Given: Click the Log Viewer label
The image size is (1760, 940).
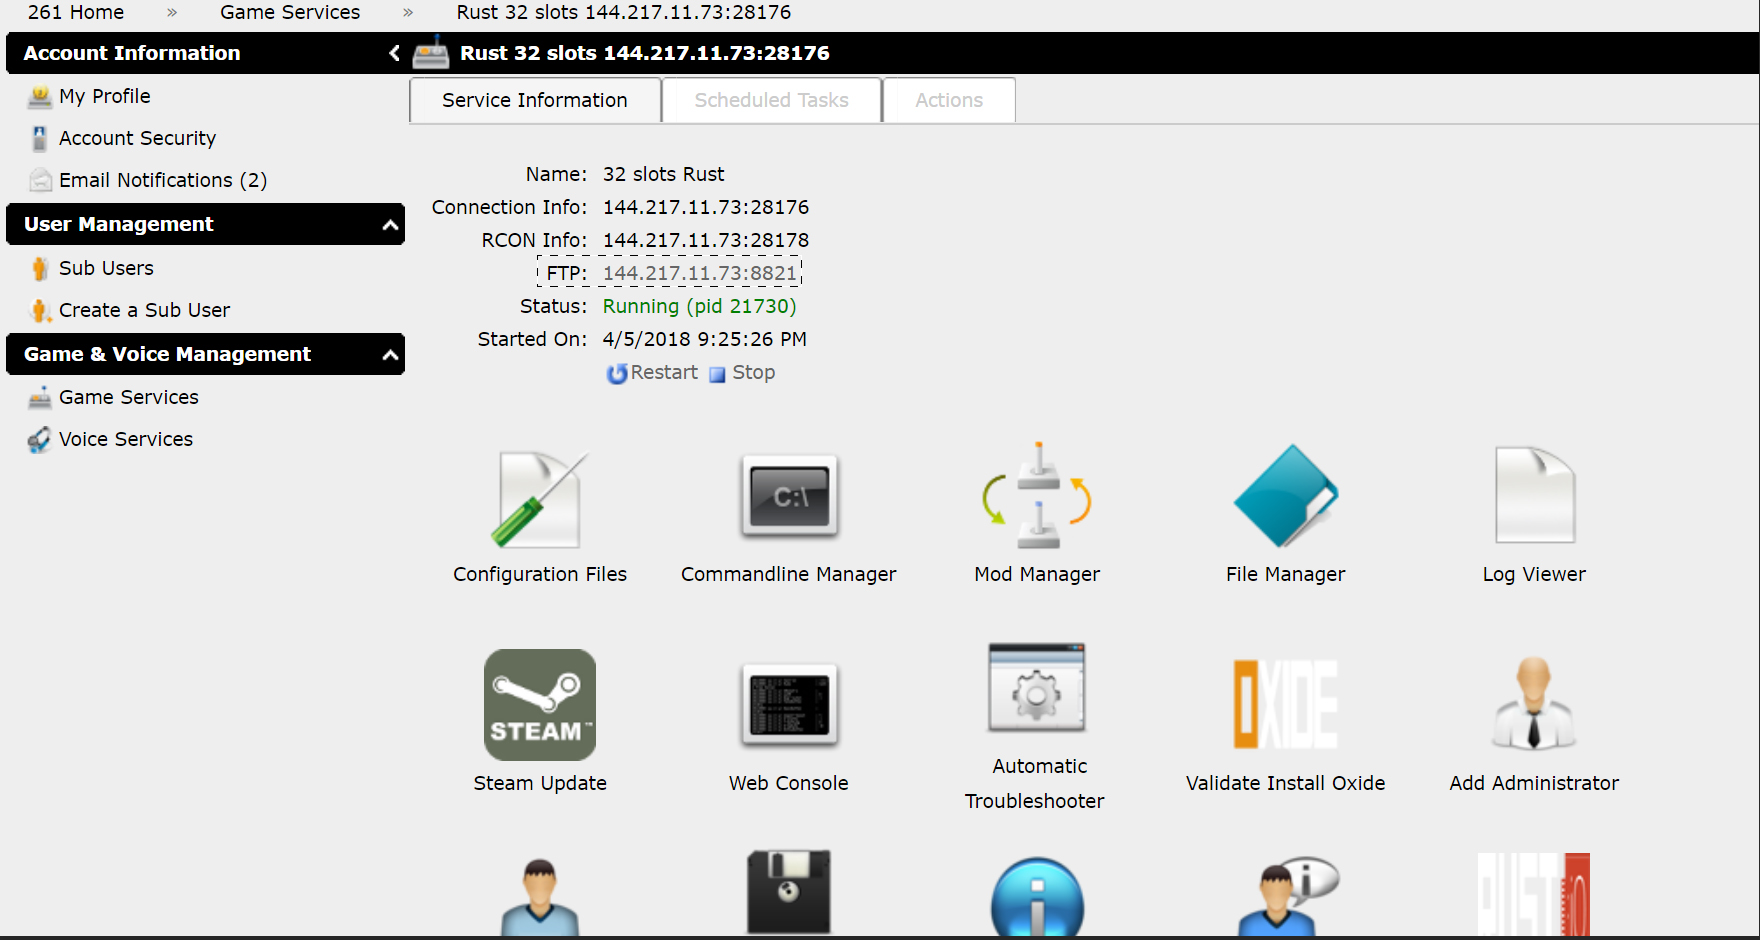Looking at the screenshot, I should 1534,574.
